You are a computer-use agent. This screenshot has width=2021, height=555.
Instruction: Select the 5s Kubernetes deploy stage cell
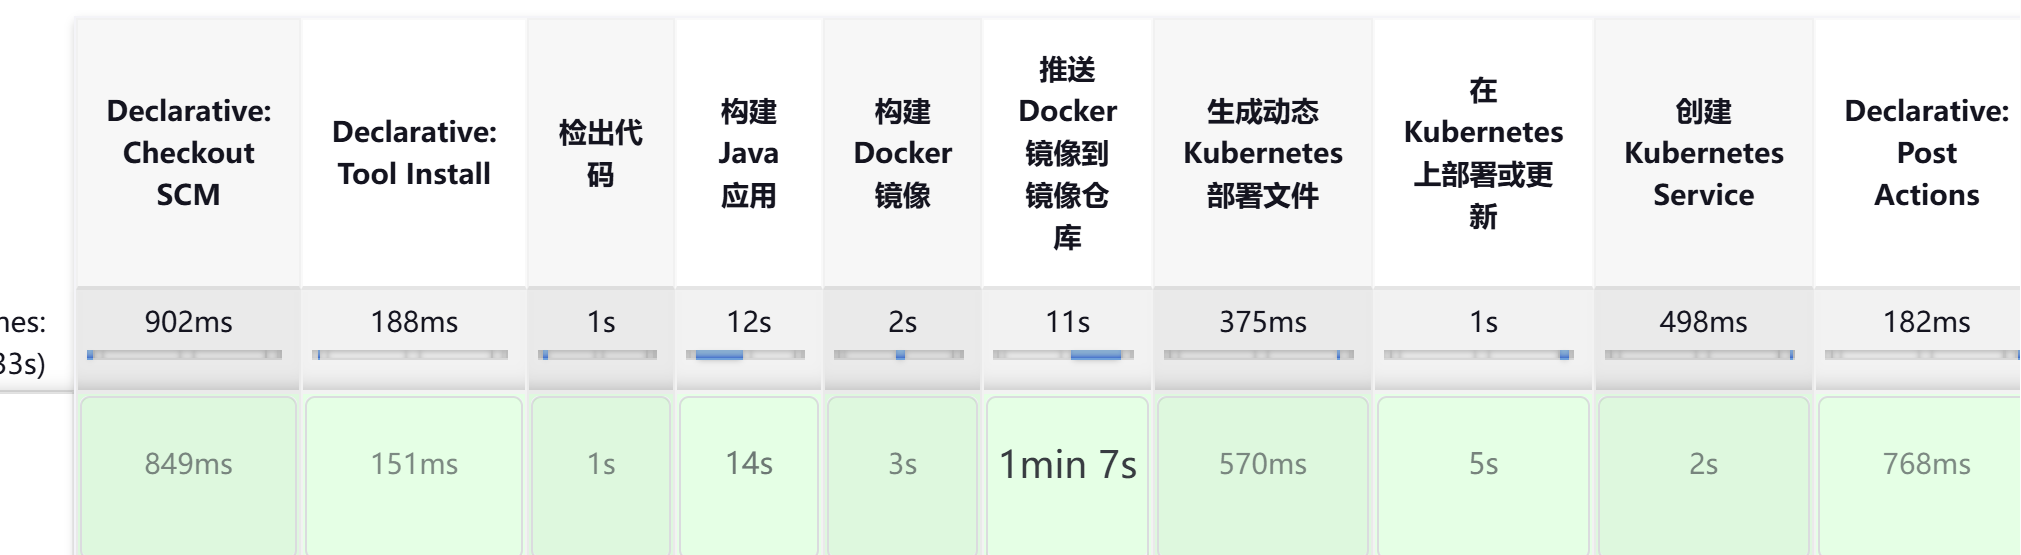click(1483, 465)
